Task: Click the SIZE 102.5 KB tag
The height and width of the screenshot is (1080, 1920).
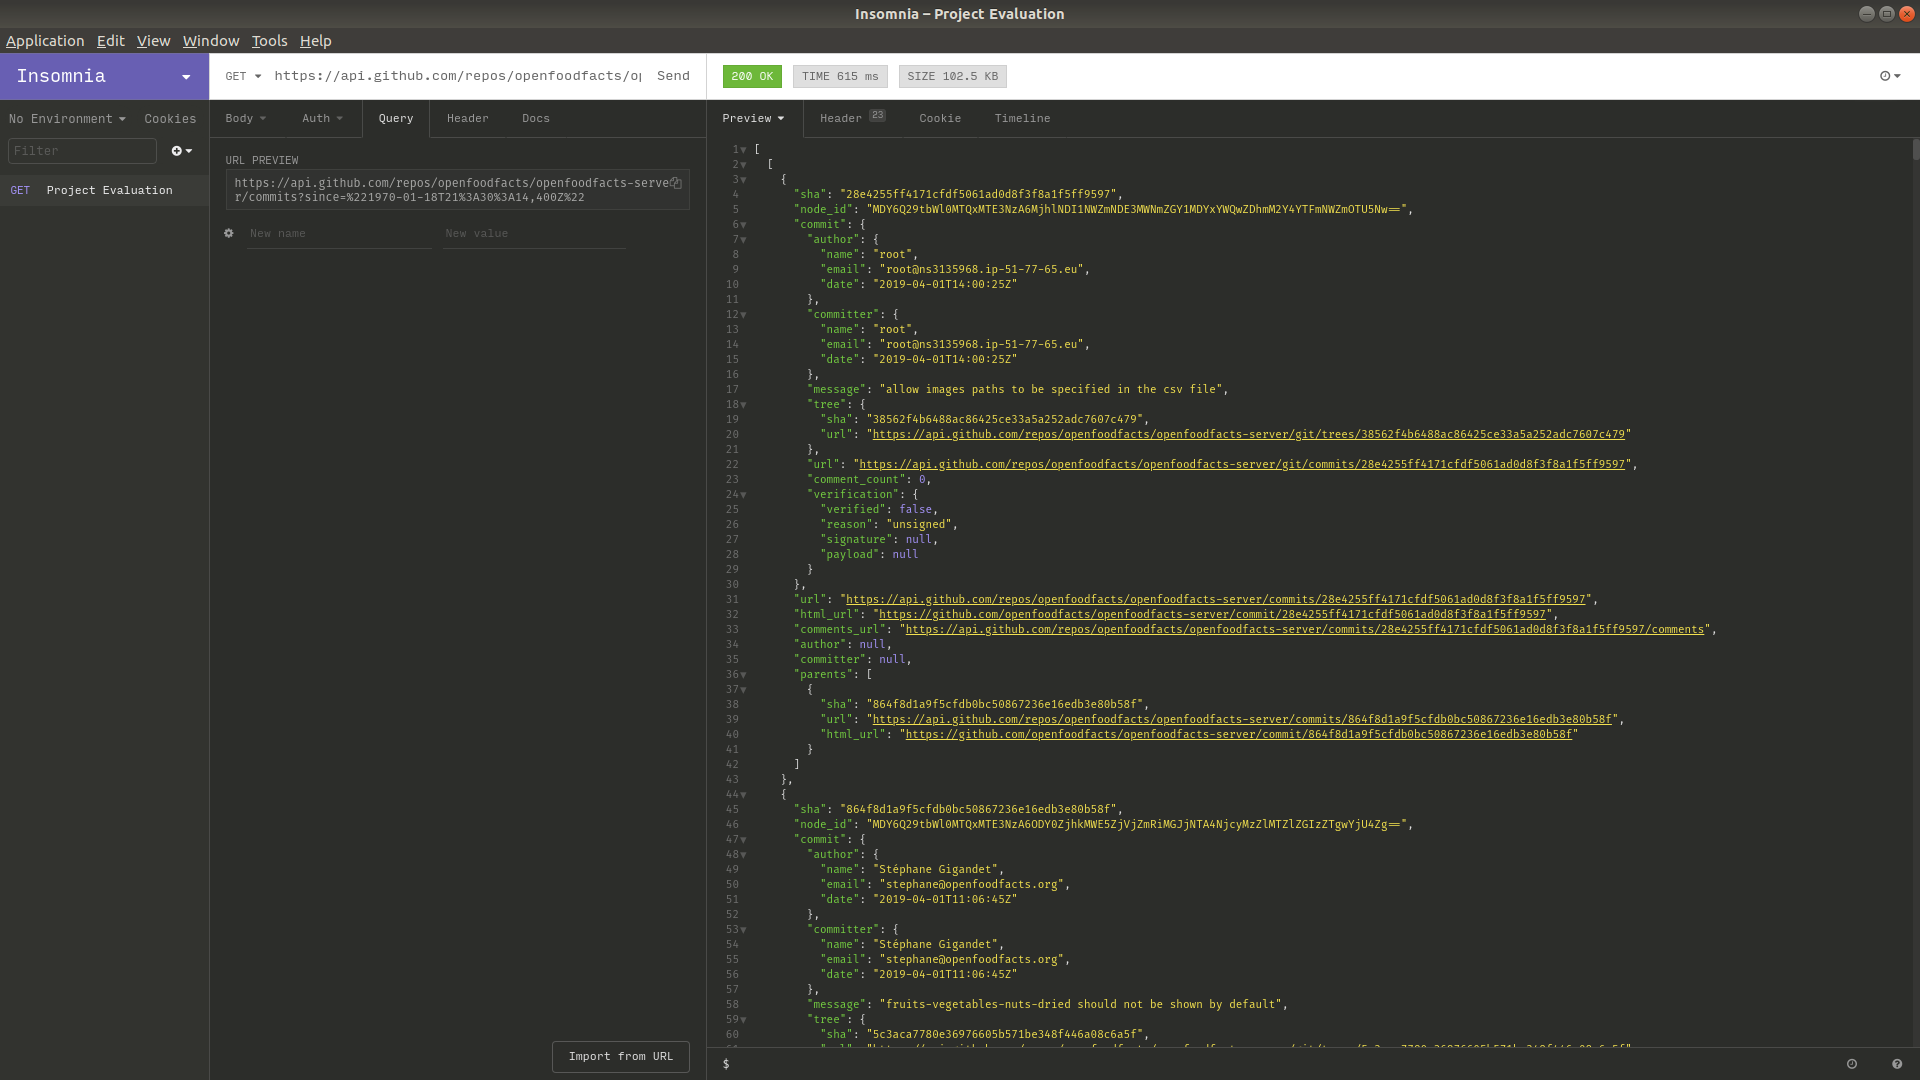Action: click(x=953, y=76)
